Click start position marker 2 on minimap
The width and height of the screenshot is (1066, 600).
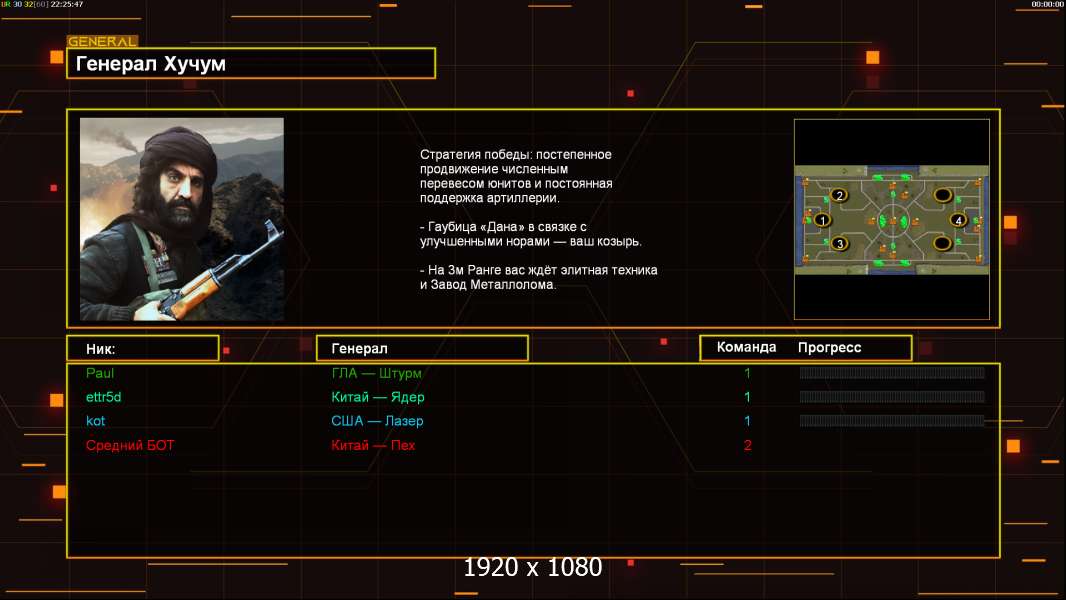tap(840, 196)
